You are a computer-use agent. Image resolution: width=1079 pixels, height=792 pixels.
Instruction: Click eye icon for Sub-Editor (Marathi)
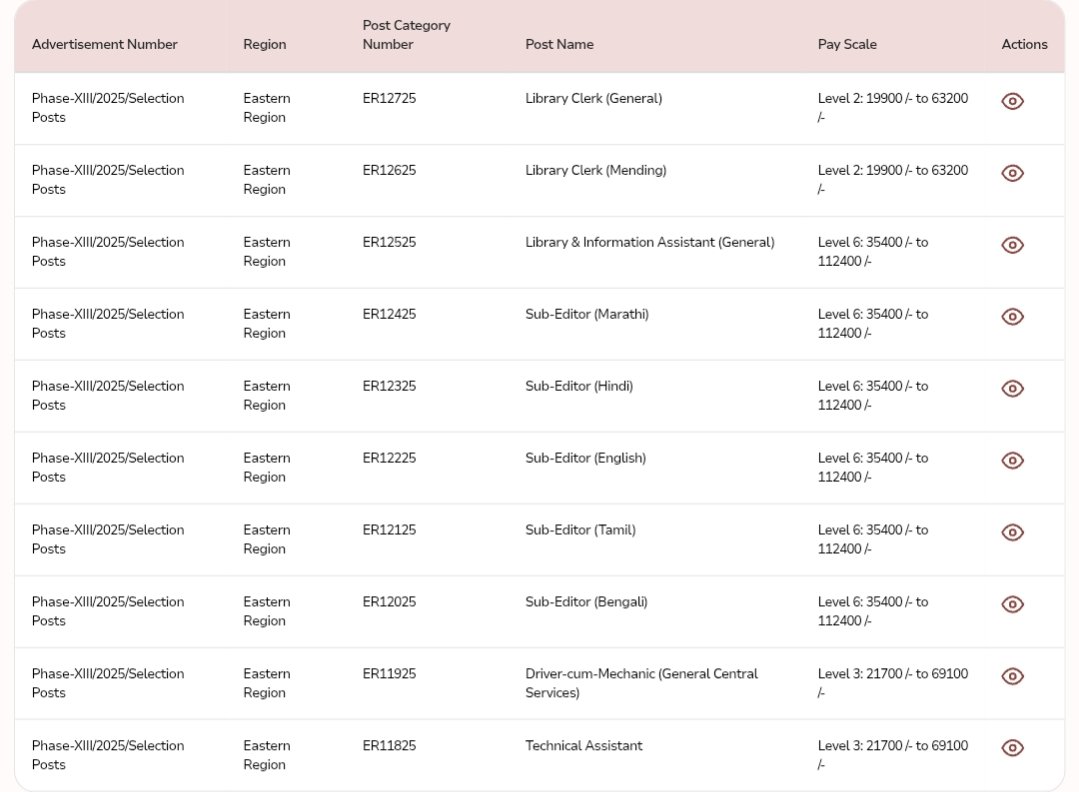(x=1012, y=317)
